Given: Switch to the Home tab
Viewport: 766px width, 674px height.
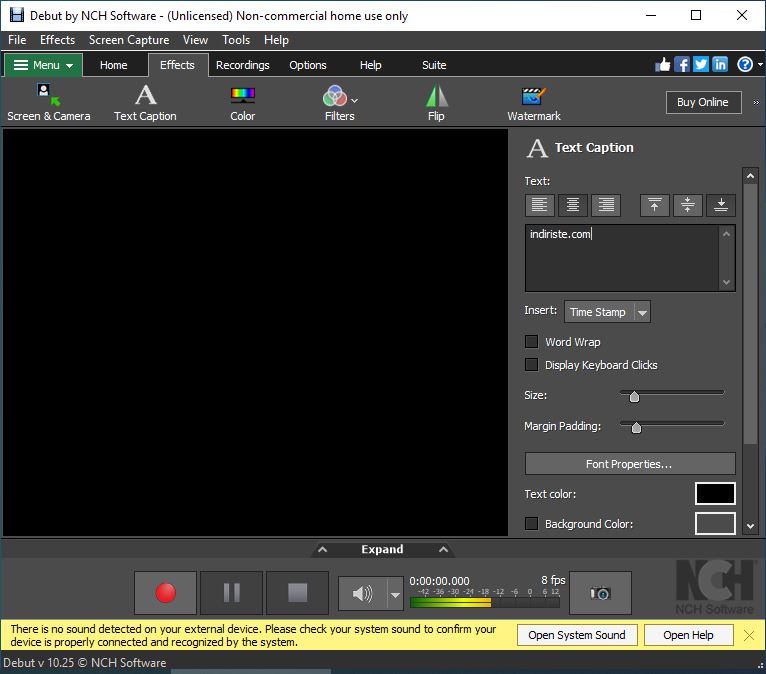Looking at the screenshot, I should [x=114, y=65].
